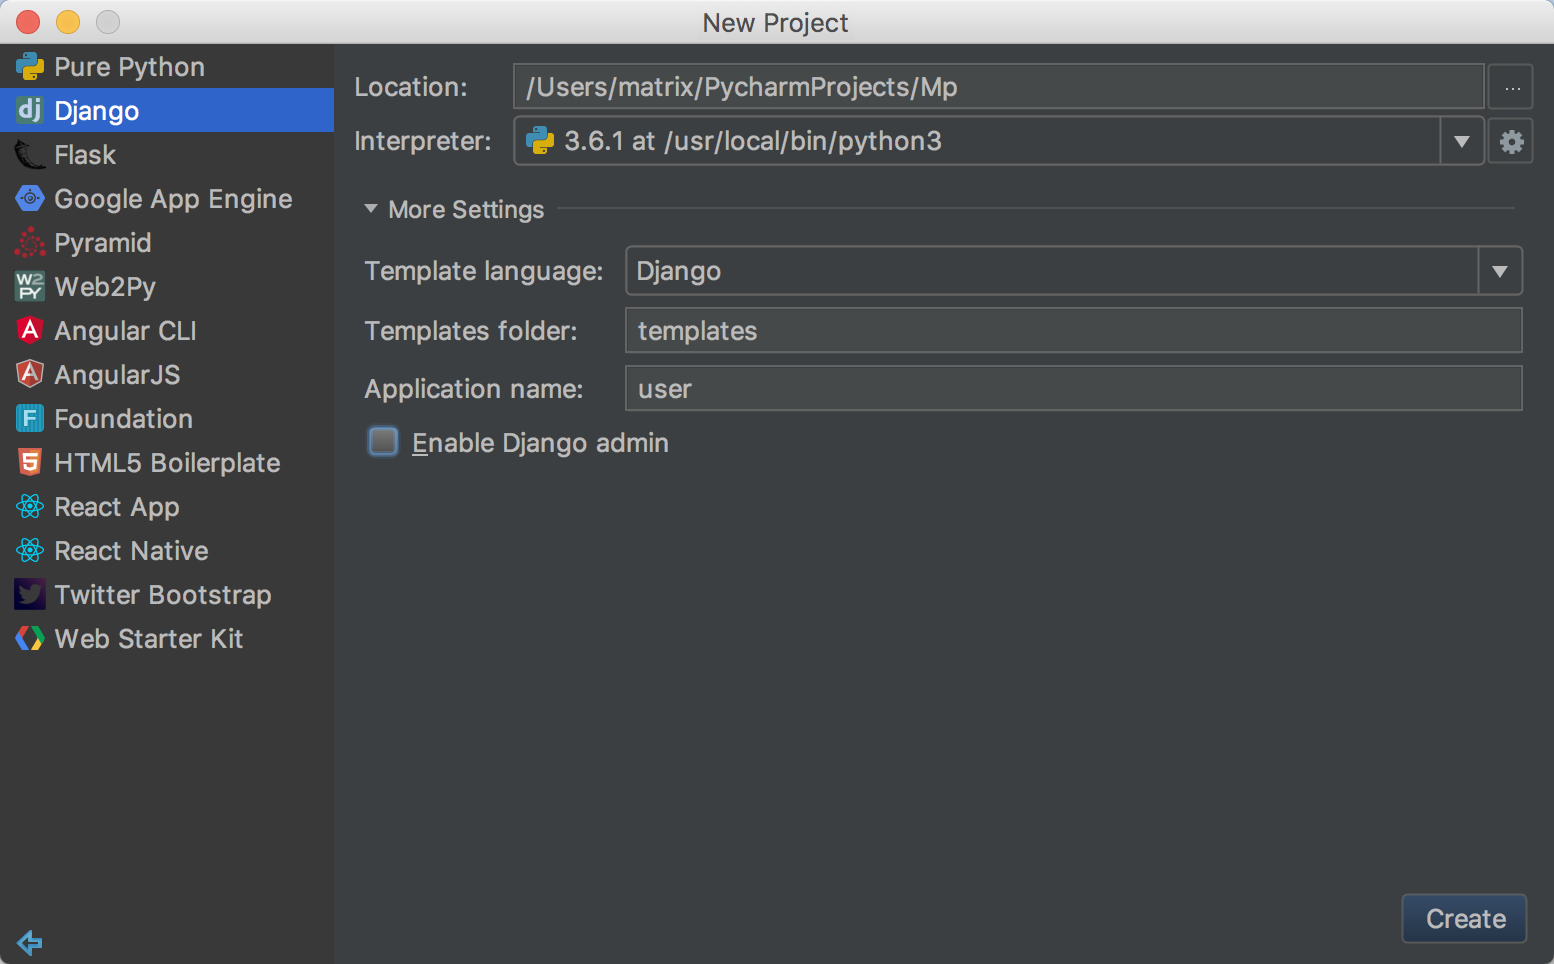Click the Web2Py icon
1554x964 pixels.
(30, 287)
